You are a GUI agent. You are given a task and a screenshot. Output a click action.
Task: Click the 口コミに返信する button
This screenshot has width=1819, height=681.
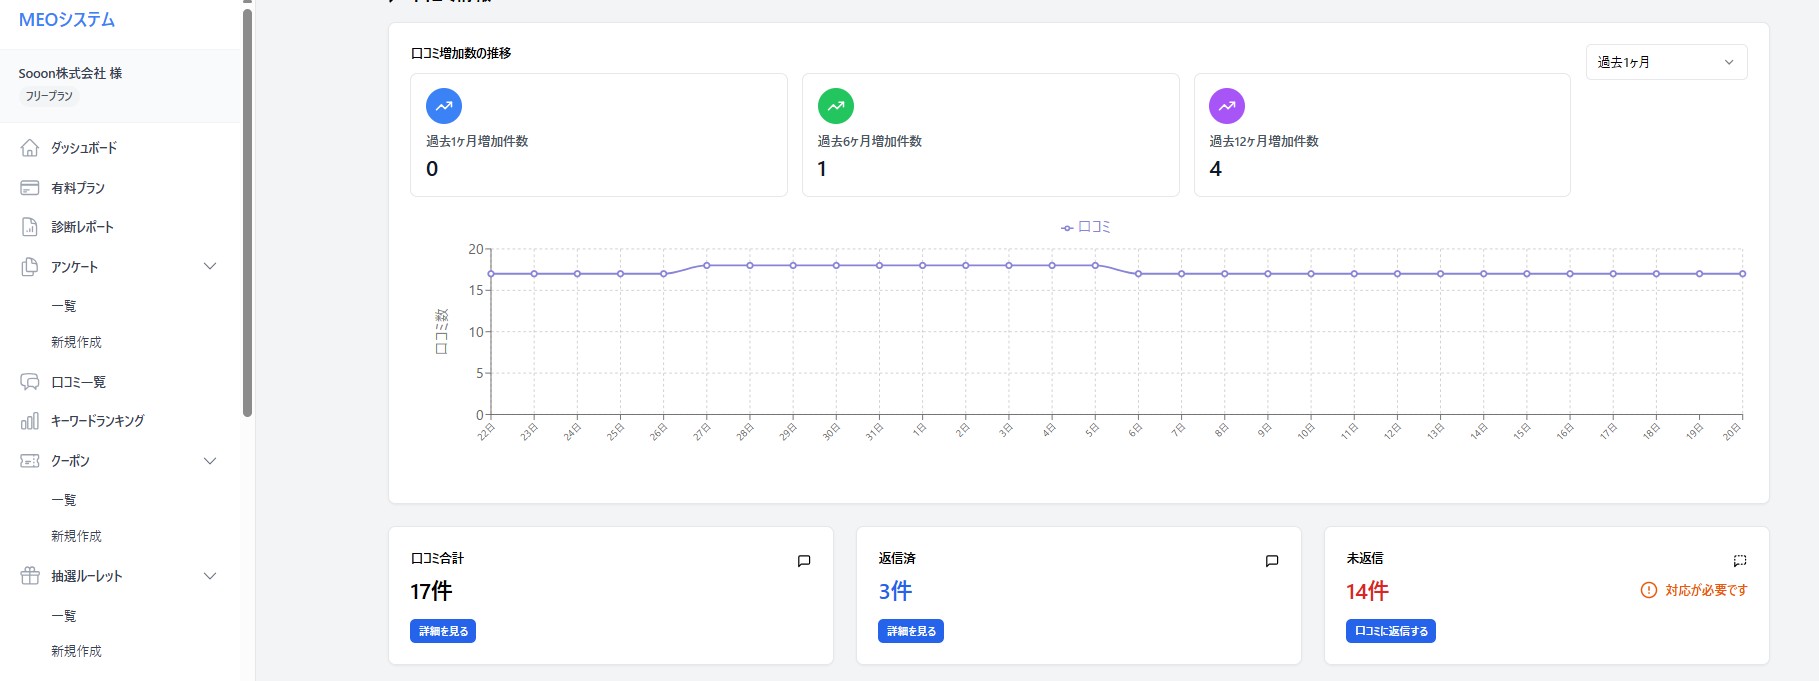(1390, 631)
